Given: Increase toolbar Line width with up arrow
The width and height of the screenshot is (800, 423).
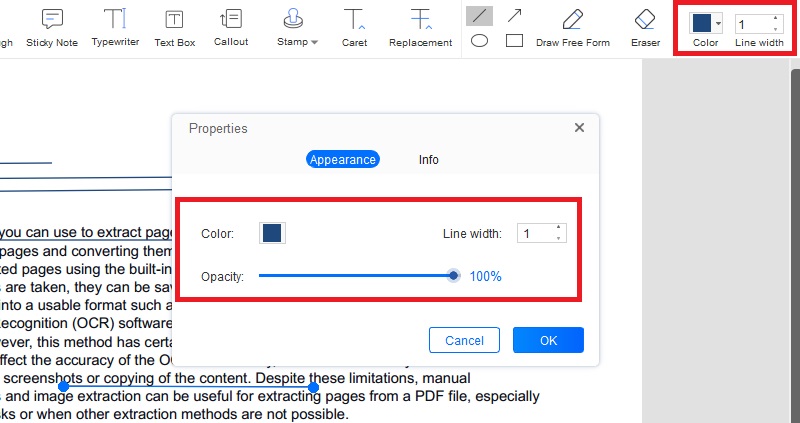Looking at the screenshot, I should tap(776, 18).
